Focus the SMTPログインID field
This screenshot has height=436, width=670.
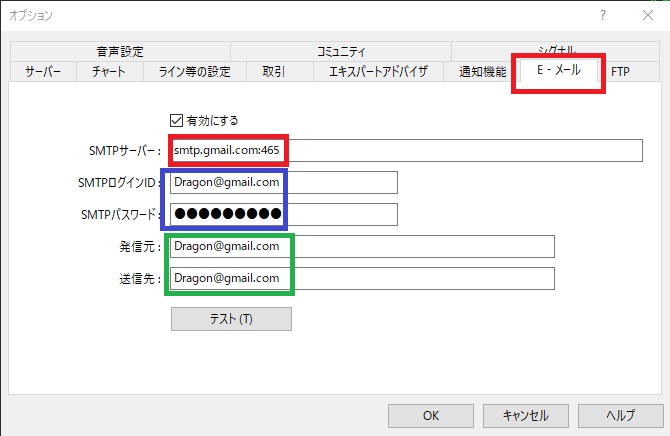(x=284, y=183)
